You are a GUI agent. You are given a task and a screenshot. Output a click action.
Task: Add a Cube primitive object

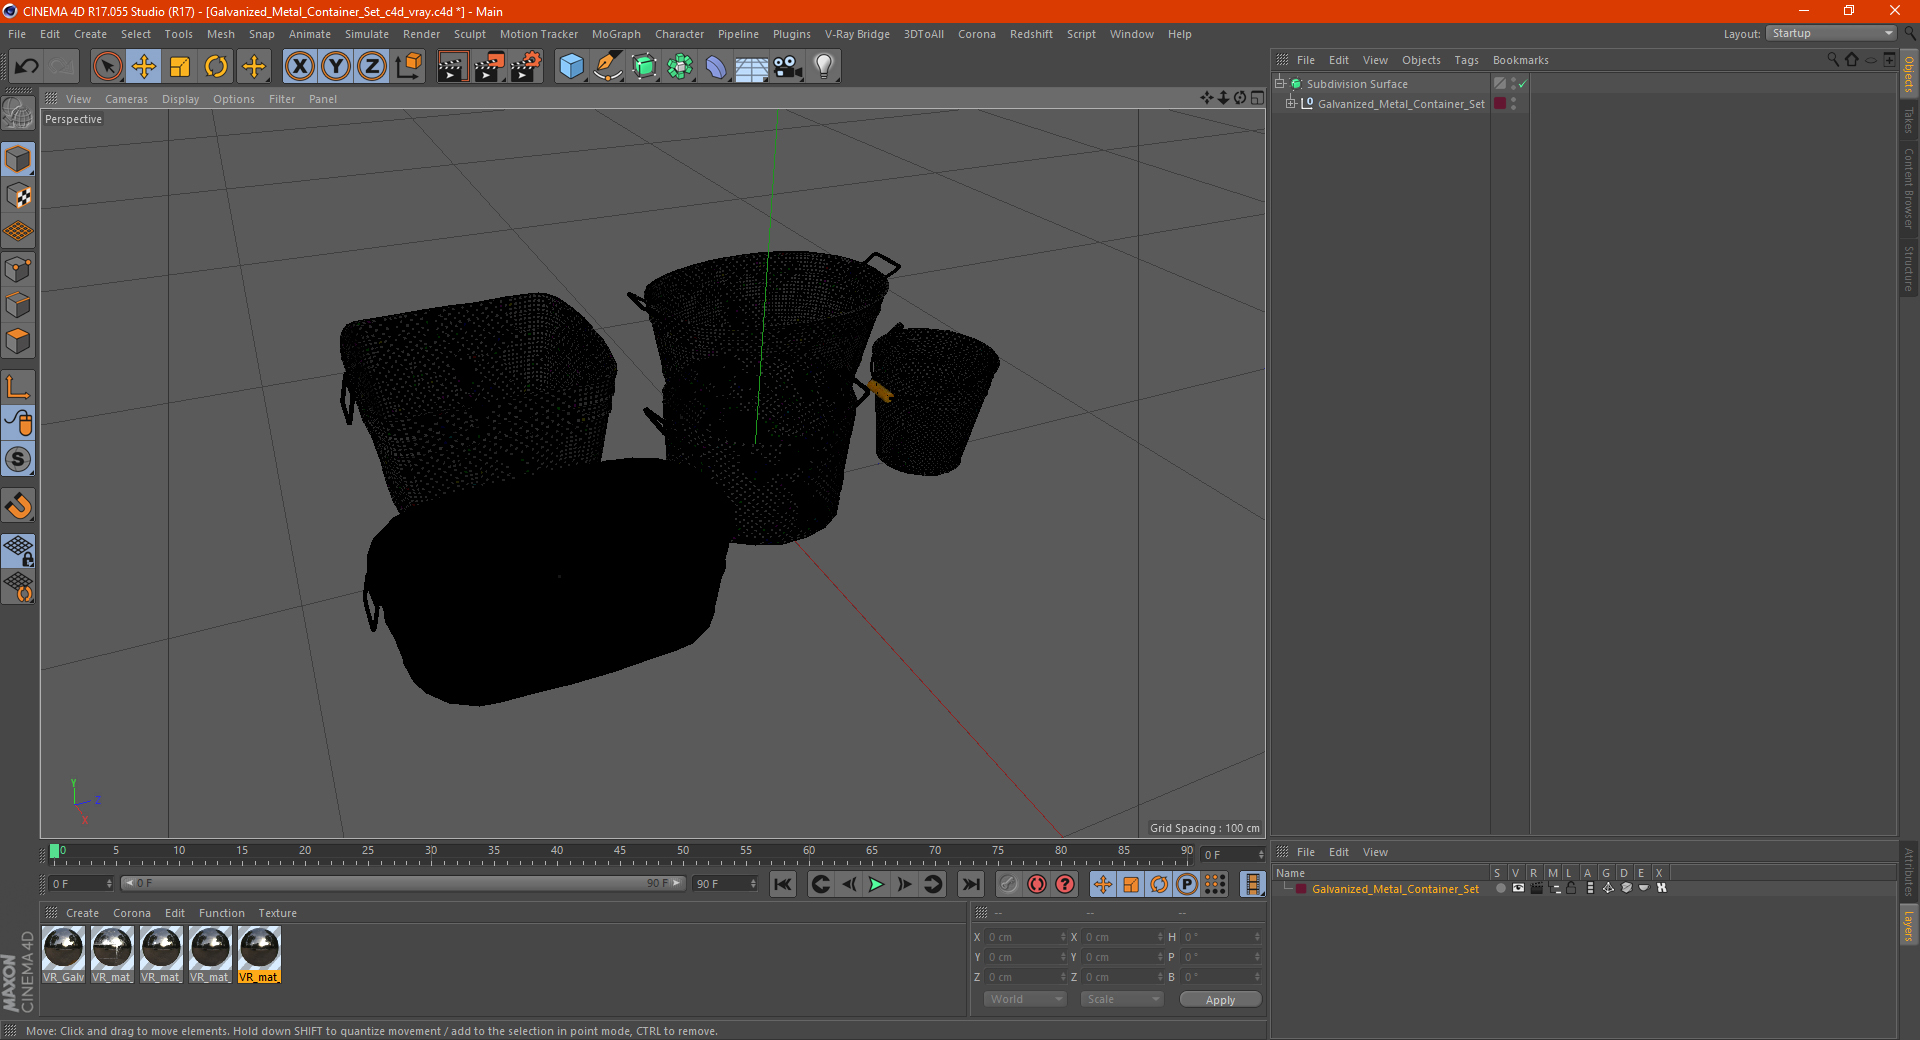571,67
